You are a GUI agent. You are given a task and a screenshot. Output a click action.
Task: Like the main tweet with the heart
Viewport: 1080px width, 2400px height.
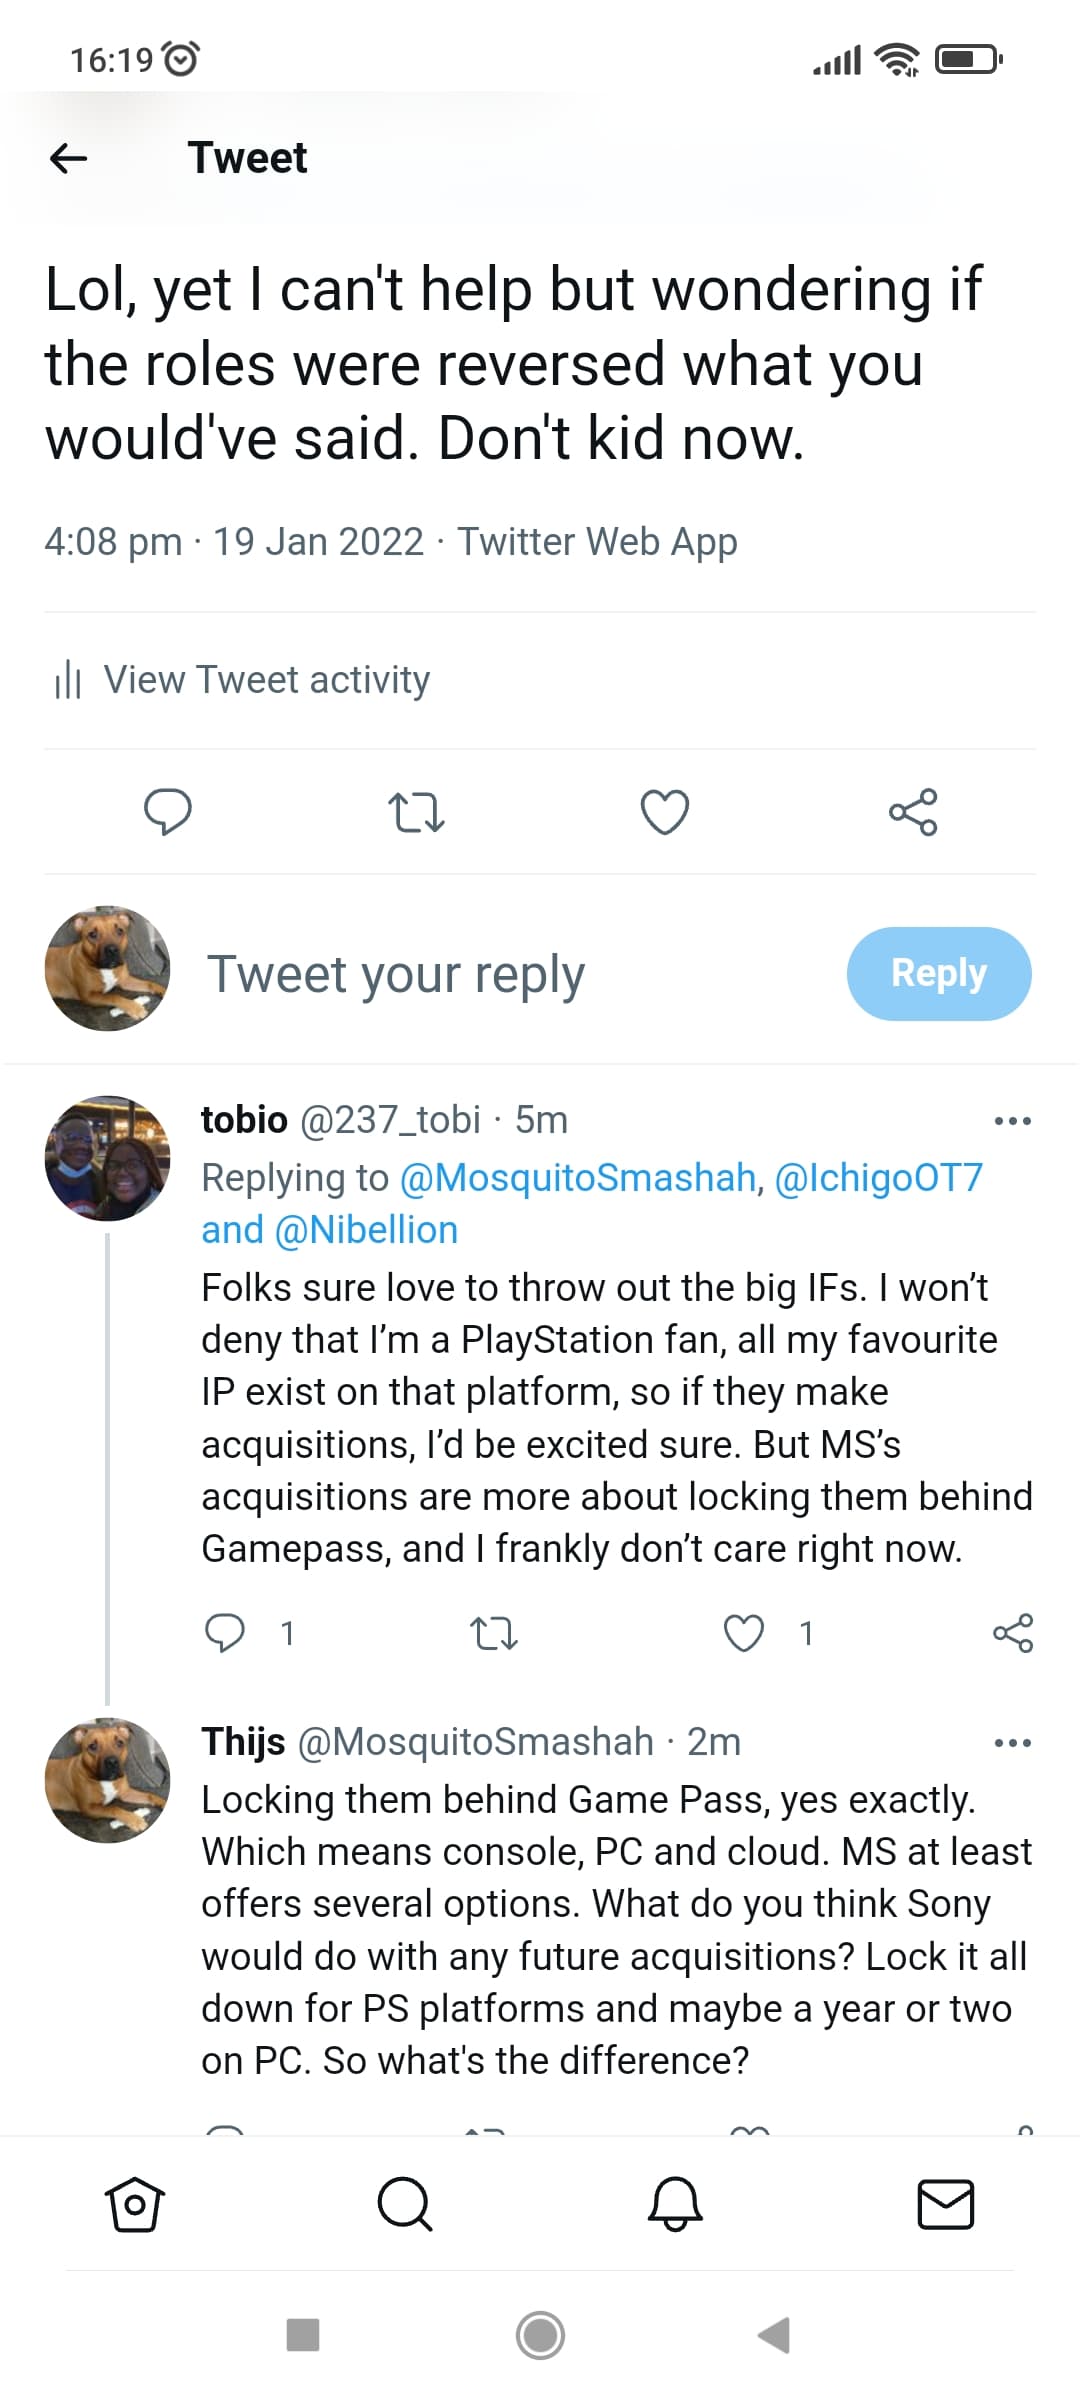click(665, 811)
